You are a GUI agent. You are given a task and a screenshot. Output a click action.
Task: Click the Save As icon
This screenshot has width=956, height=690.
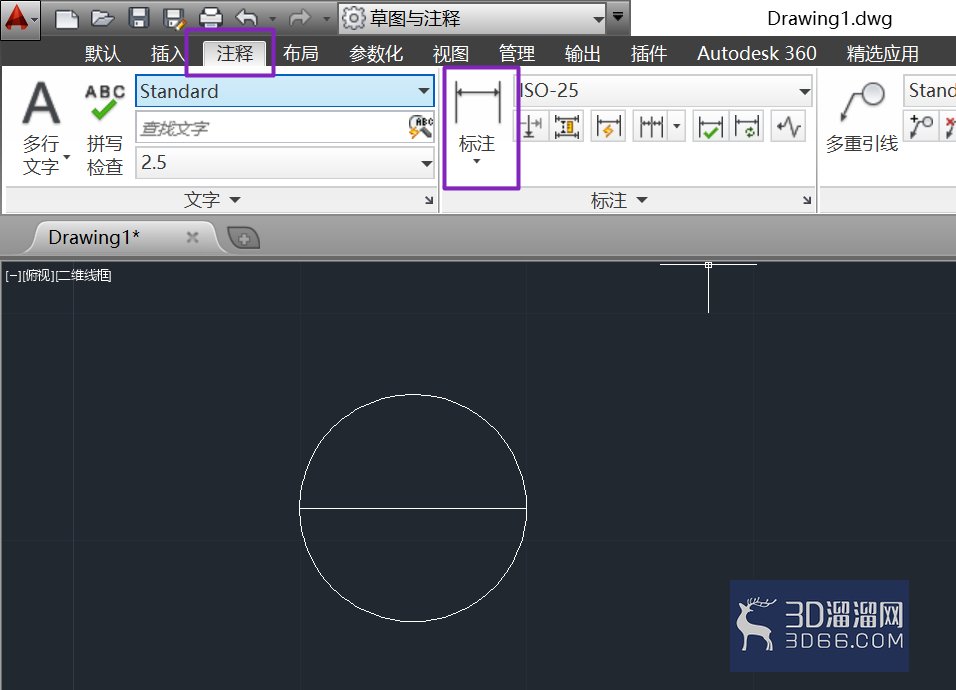pos(174,19)
